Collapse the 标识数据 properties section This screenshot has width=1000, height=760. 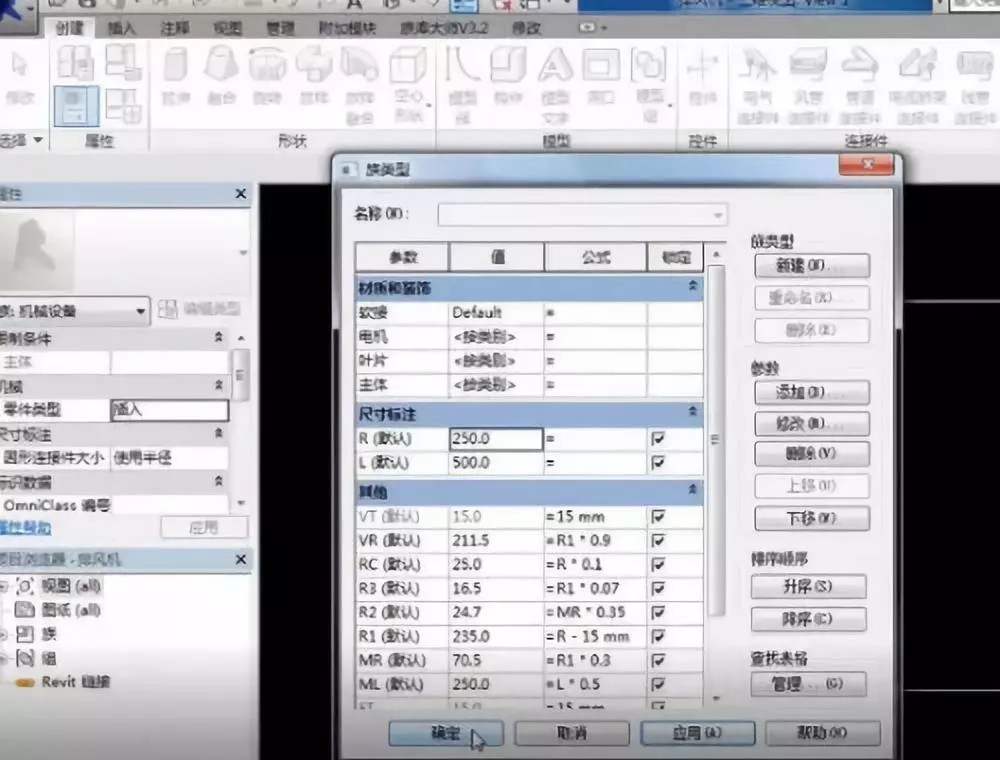(x=219, y=481)
